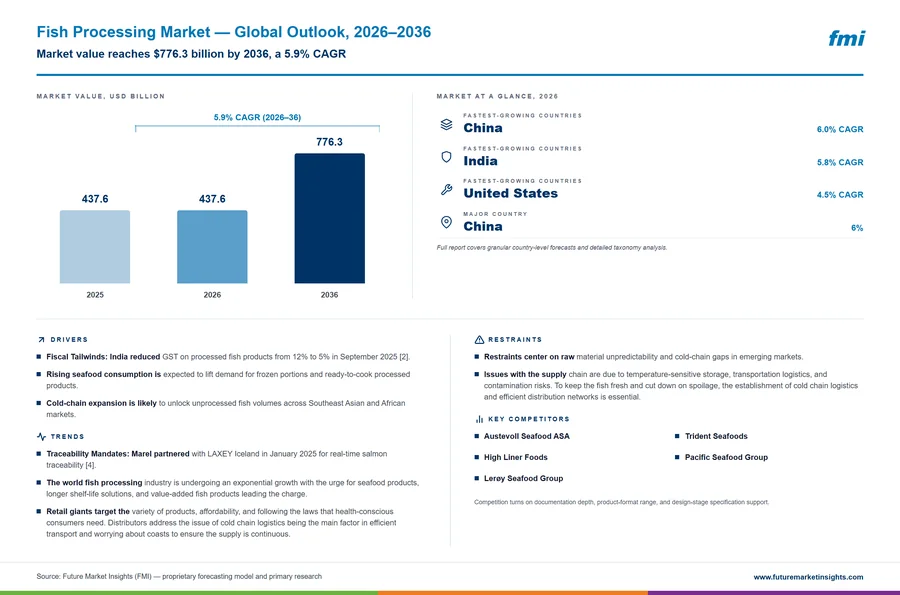Click the title Fish Processing Market — Global Outlook
The width and height of the screenshot is (900, 595).
point(234,32)
